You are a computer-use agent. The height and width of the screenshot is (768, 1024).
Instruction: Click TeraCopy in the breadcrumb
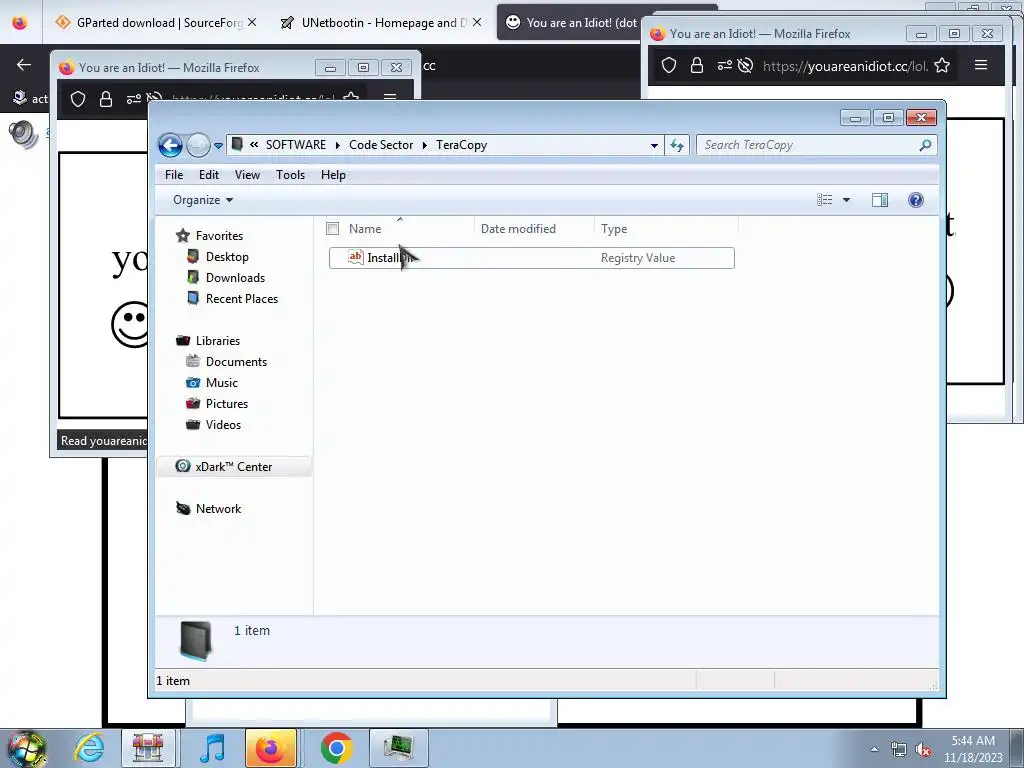click(461, 145)
